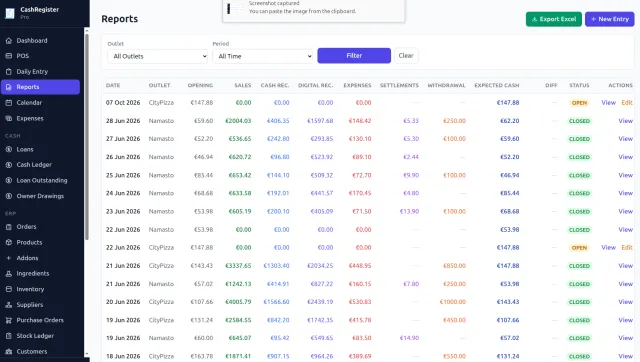
Task: Click the Addons plus icon
Action: click(x=9, y=258)
